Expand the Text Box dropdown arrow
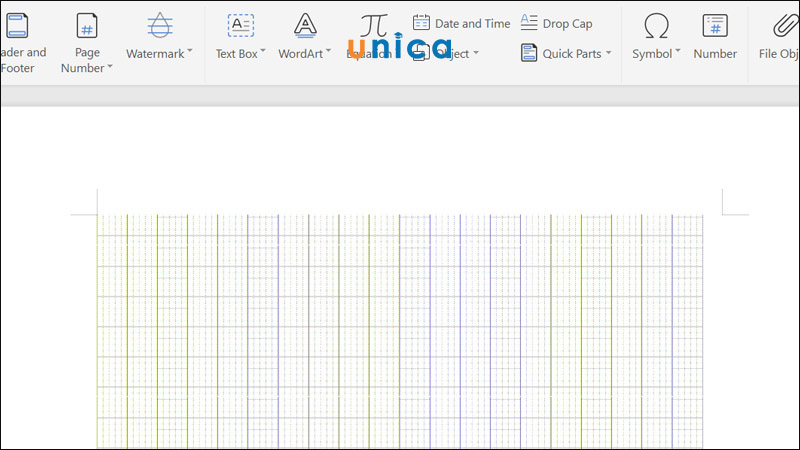800x450 pixels. click(263, 51)
